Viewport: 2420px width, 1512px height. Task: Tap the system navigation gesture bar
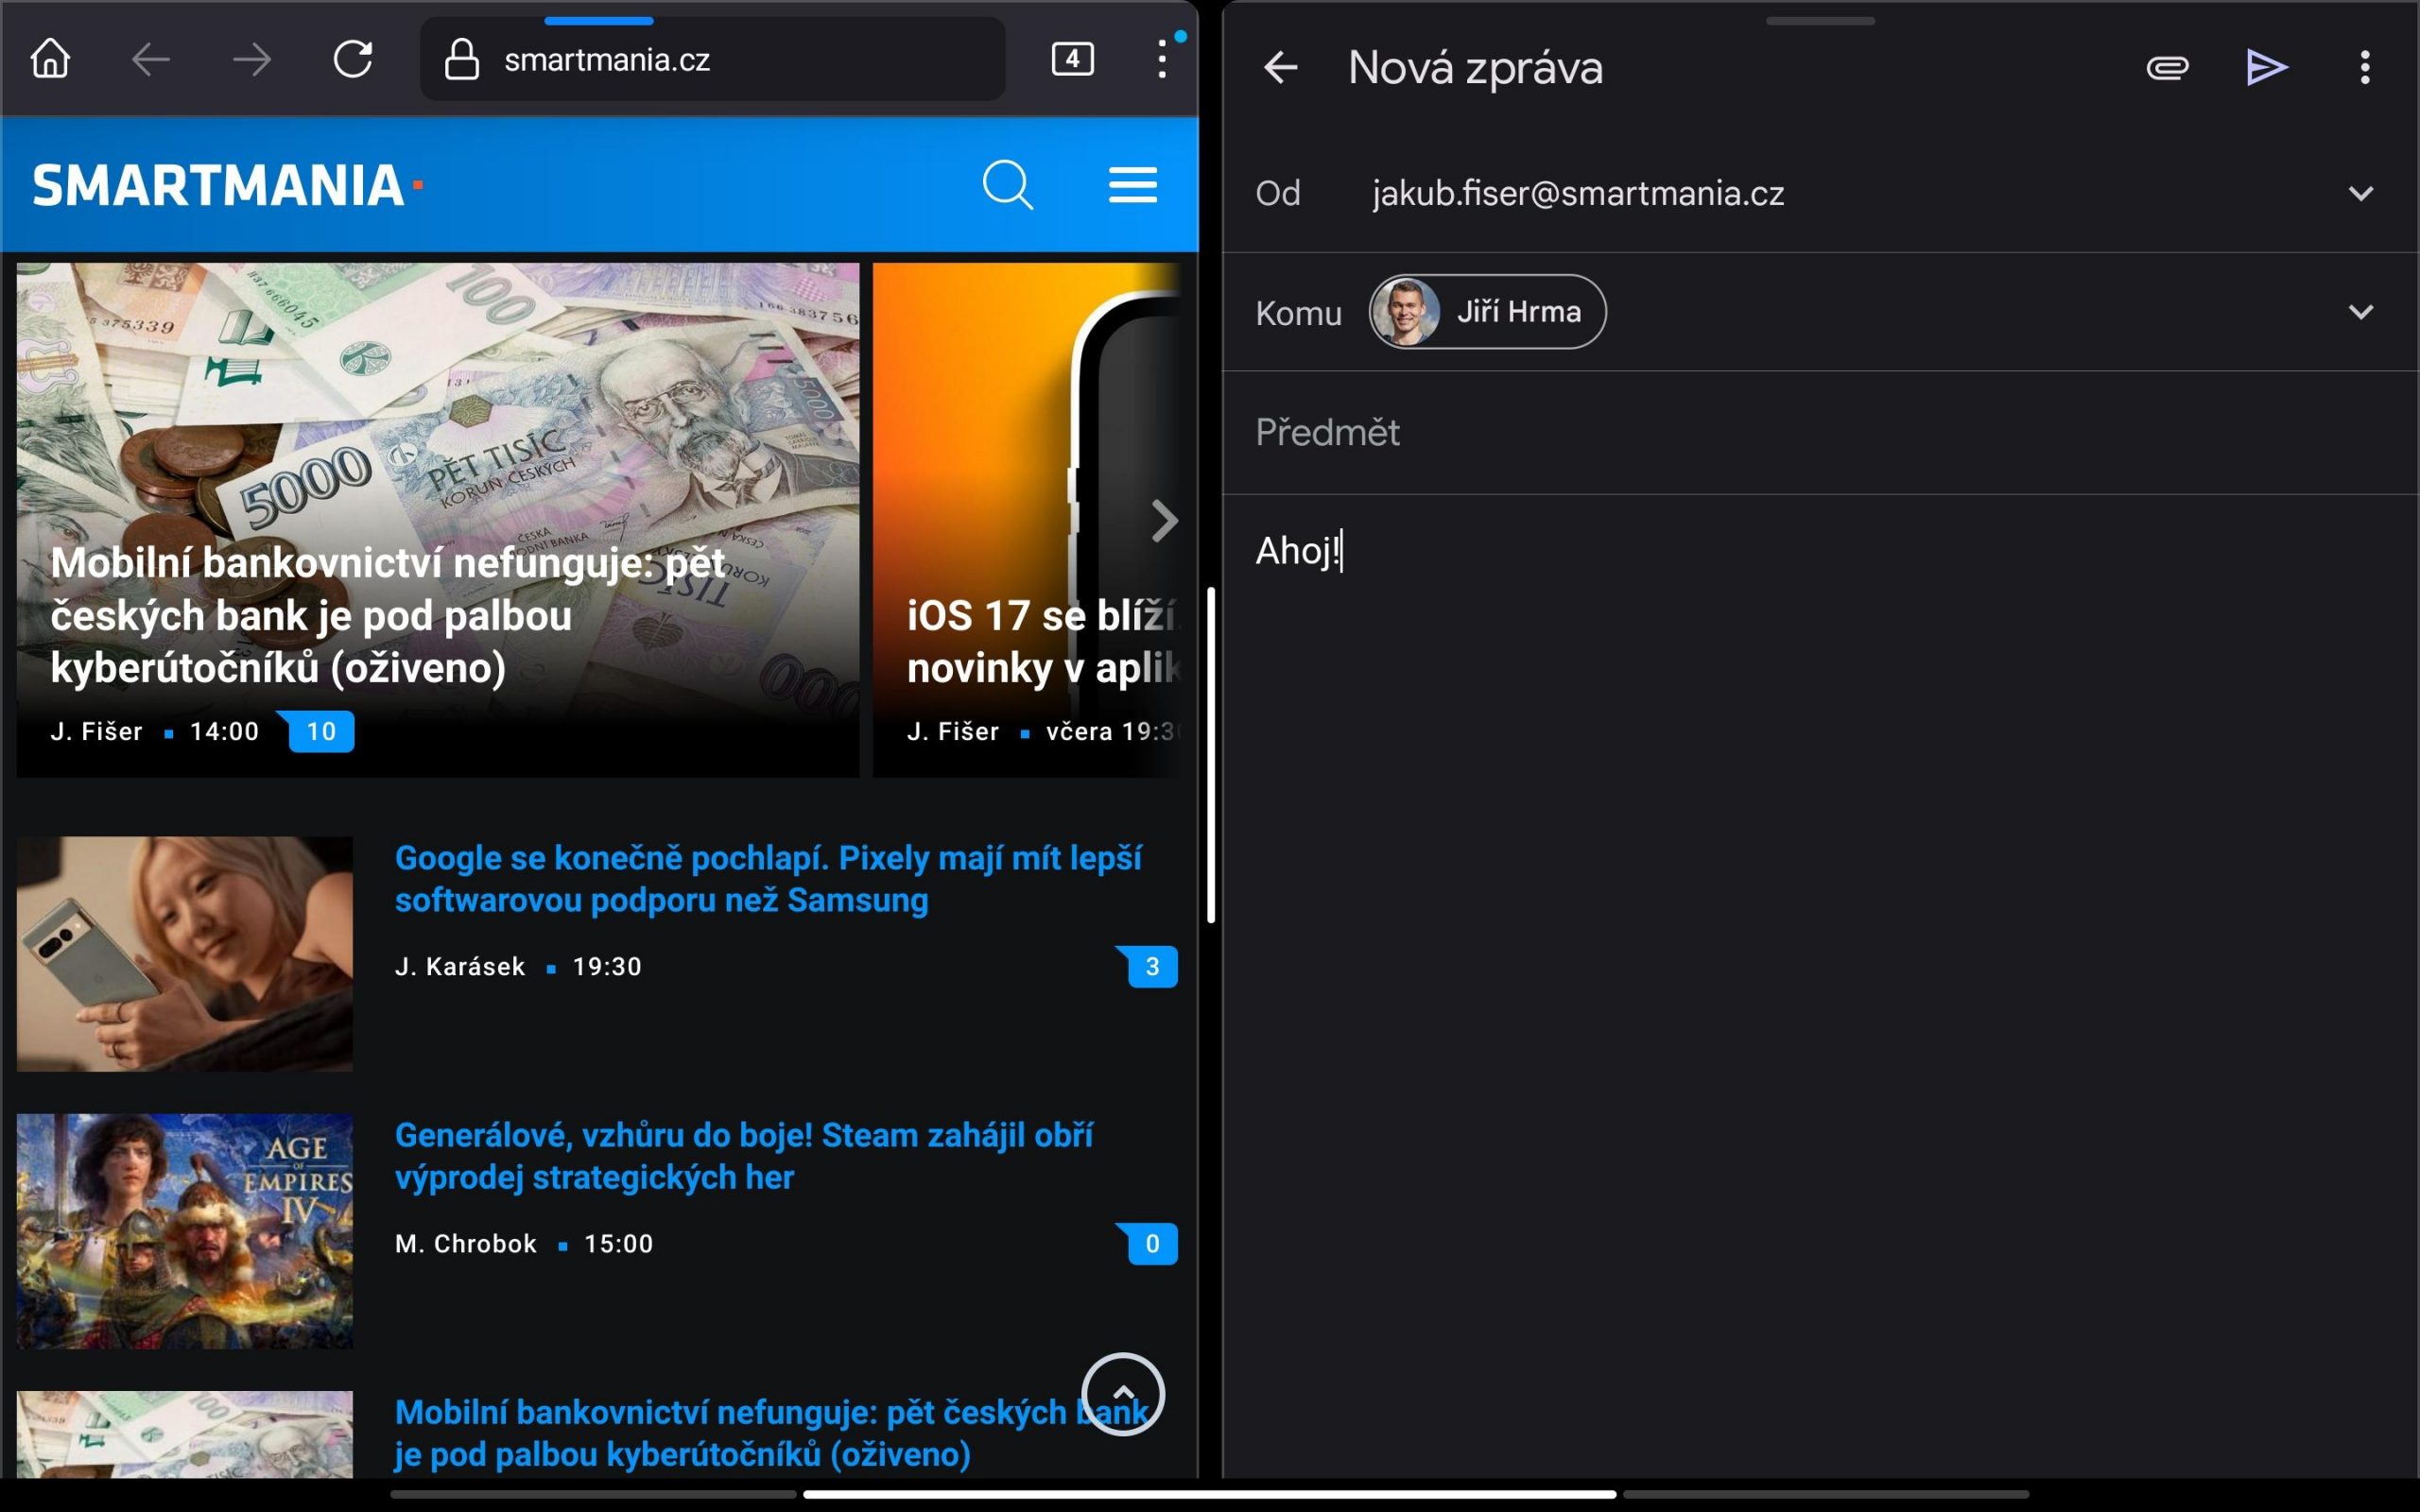(1209, 1493)
